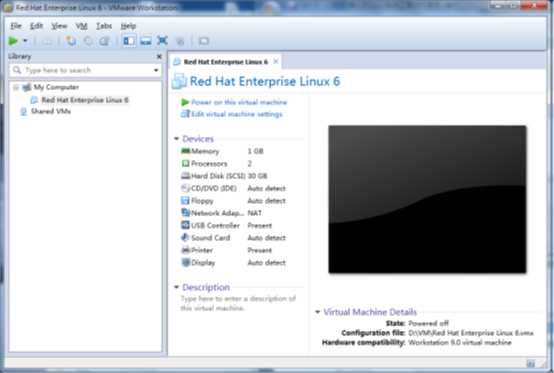Screen dimensions: 554x373
Task: Close the Red Hat Enterprise Linux 6 tab
Action: pyautogui.click(x=276, y=61)
